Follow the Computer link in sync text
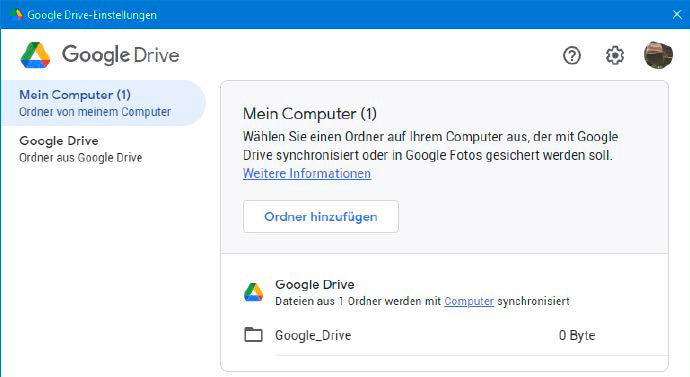 click(469, 301)
